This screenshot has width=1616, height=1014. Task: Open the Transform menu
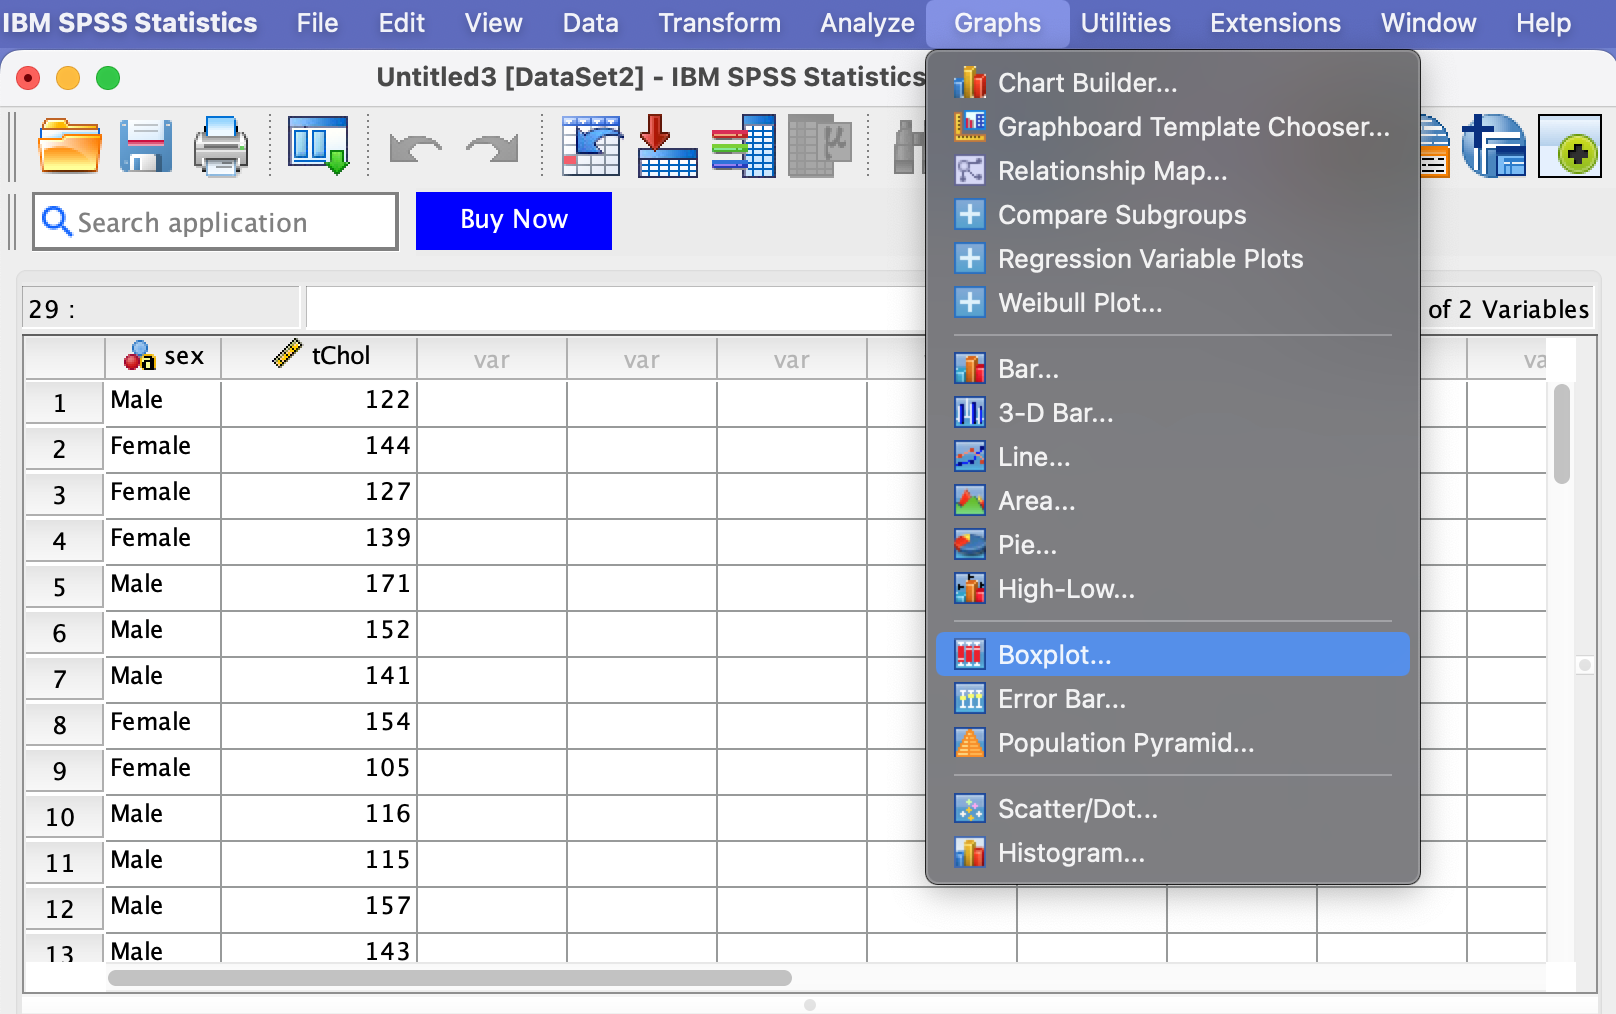719,23
